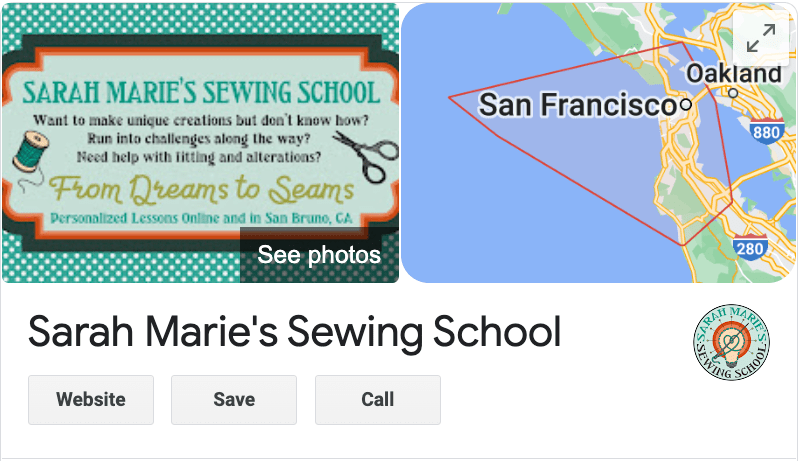The image size is (802, 461).
Task: Click the Sarah Marie's Sewing School title heading
Action: pyautogui.click(x=295, y=332)
